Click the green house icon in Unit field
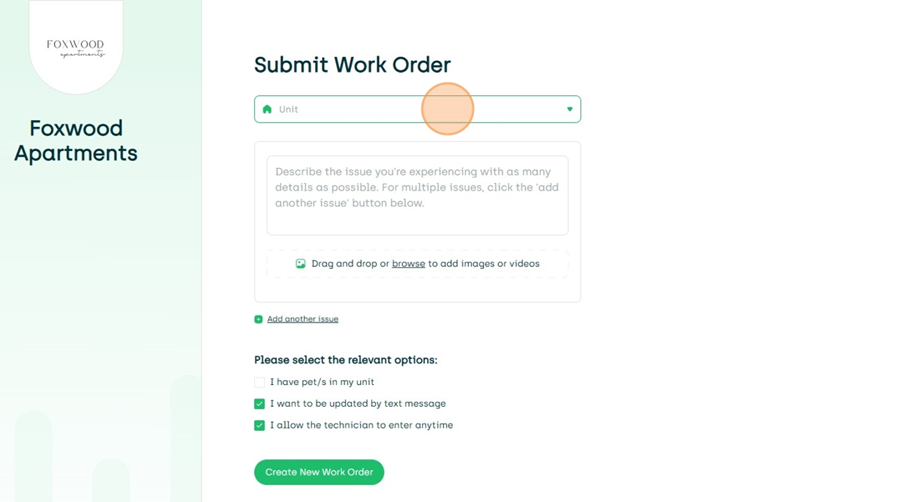Image resolution: width=900 pixels, height=502 pixels. pos(267,109)
